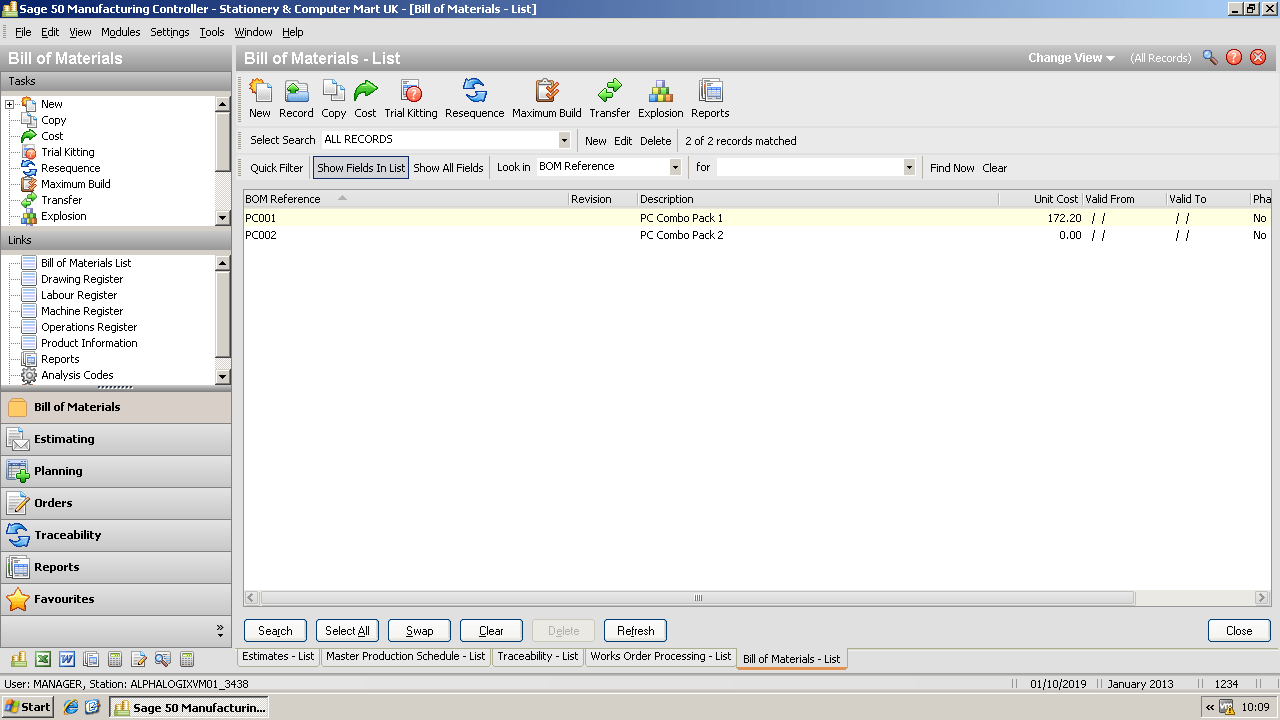Open Machine Register link

point(82,311)
